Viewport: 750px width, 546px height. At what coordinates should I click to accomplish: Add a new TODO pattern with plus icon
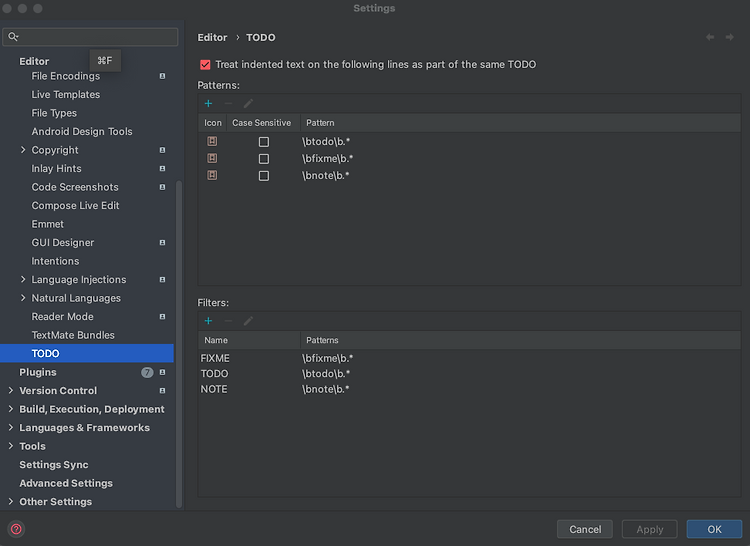[209, 103]
